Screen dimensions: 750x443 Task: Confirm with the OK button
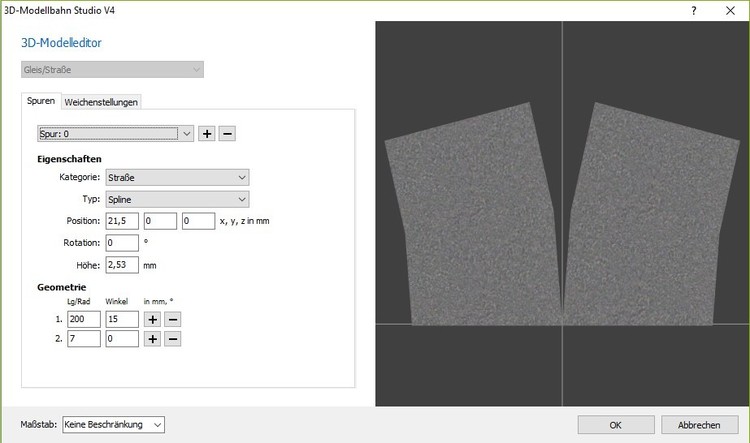[616, 425]
